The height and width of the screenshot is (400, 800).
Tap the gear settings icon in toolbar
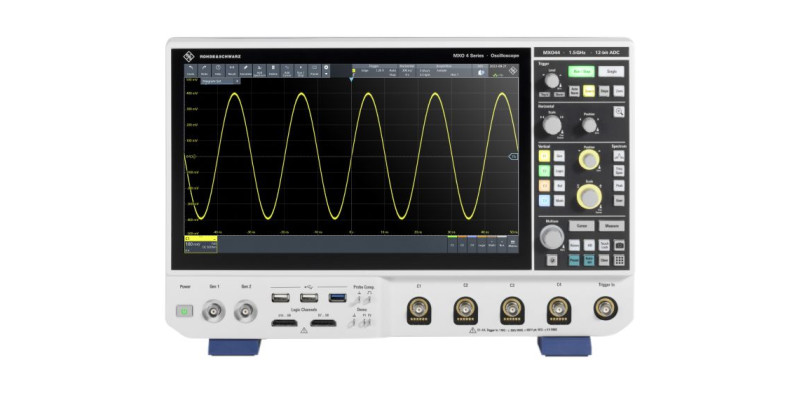(325, 67)
